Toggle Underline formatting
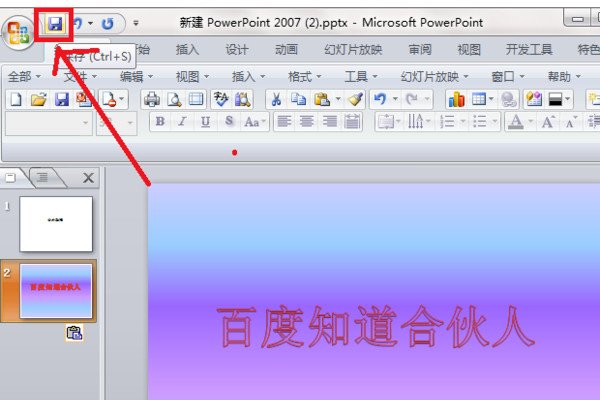This screenshot has width=600, height=400. (x=205, y=122)
